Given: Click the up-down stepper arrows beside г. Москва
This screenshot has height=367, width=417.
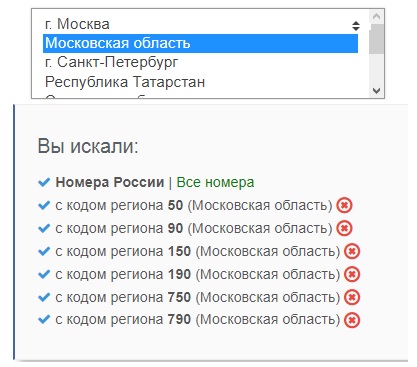Looking at the screenshot, I should [x=356, y=26].
